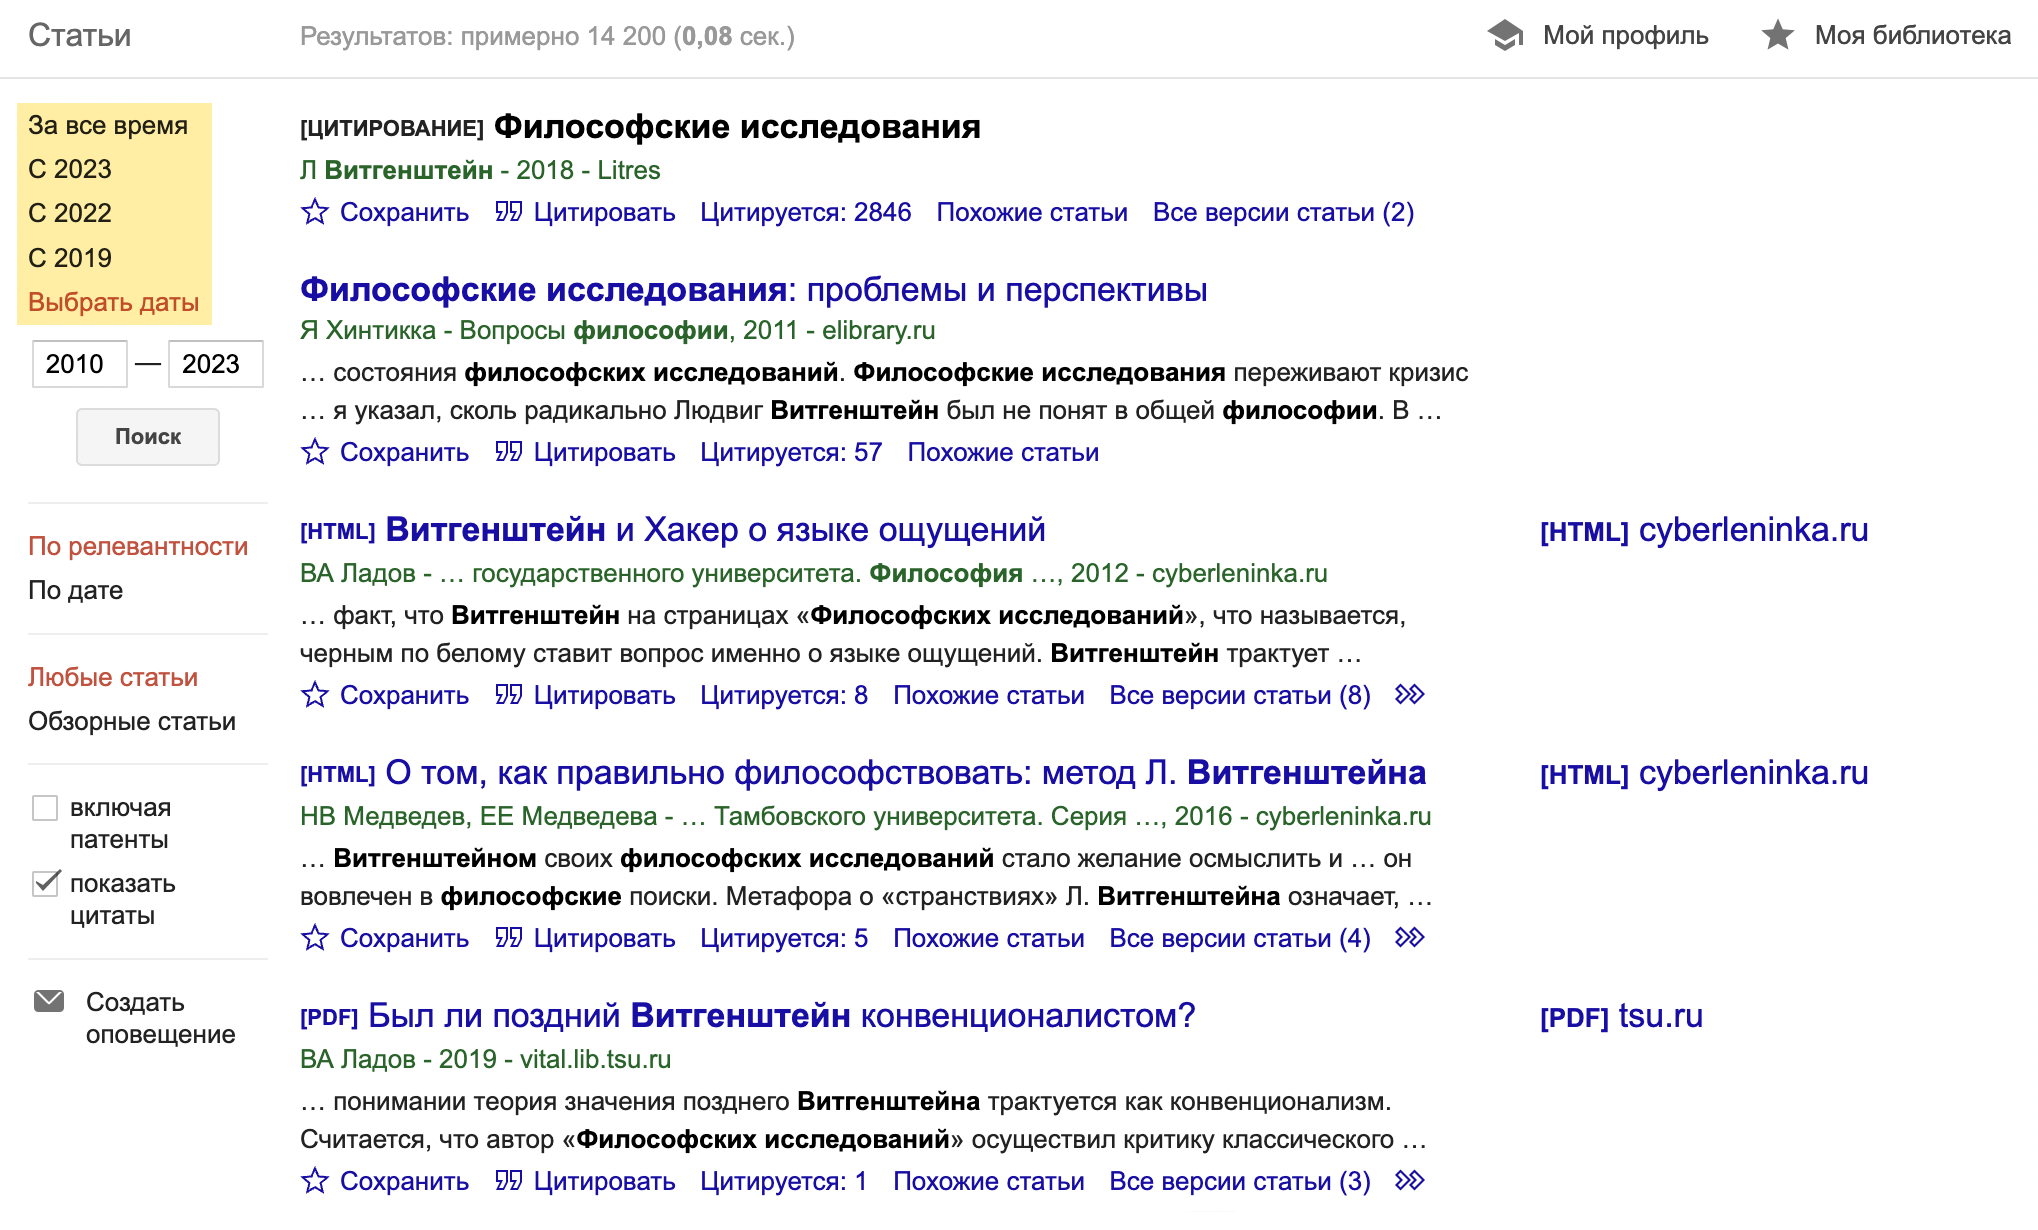Click the save star icon for 'Был ли поздний Витгенштейн' result
2038x1230 pixels.
315,1181
